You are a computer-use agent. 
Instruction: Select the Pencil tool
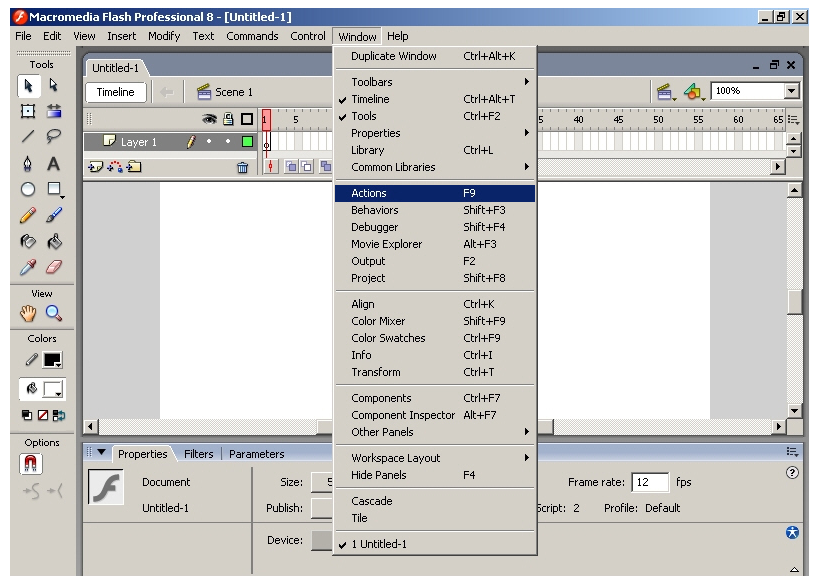coord(28,215)
